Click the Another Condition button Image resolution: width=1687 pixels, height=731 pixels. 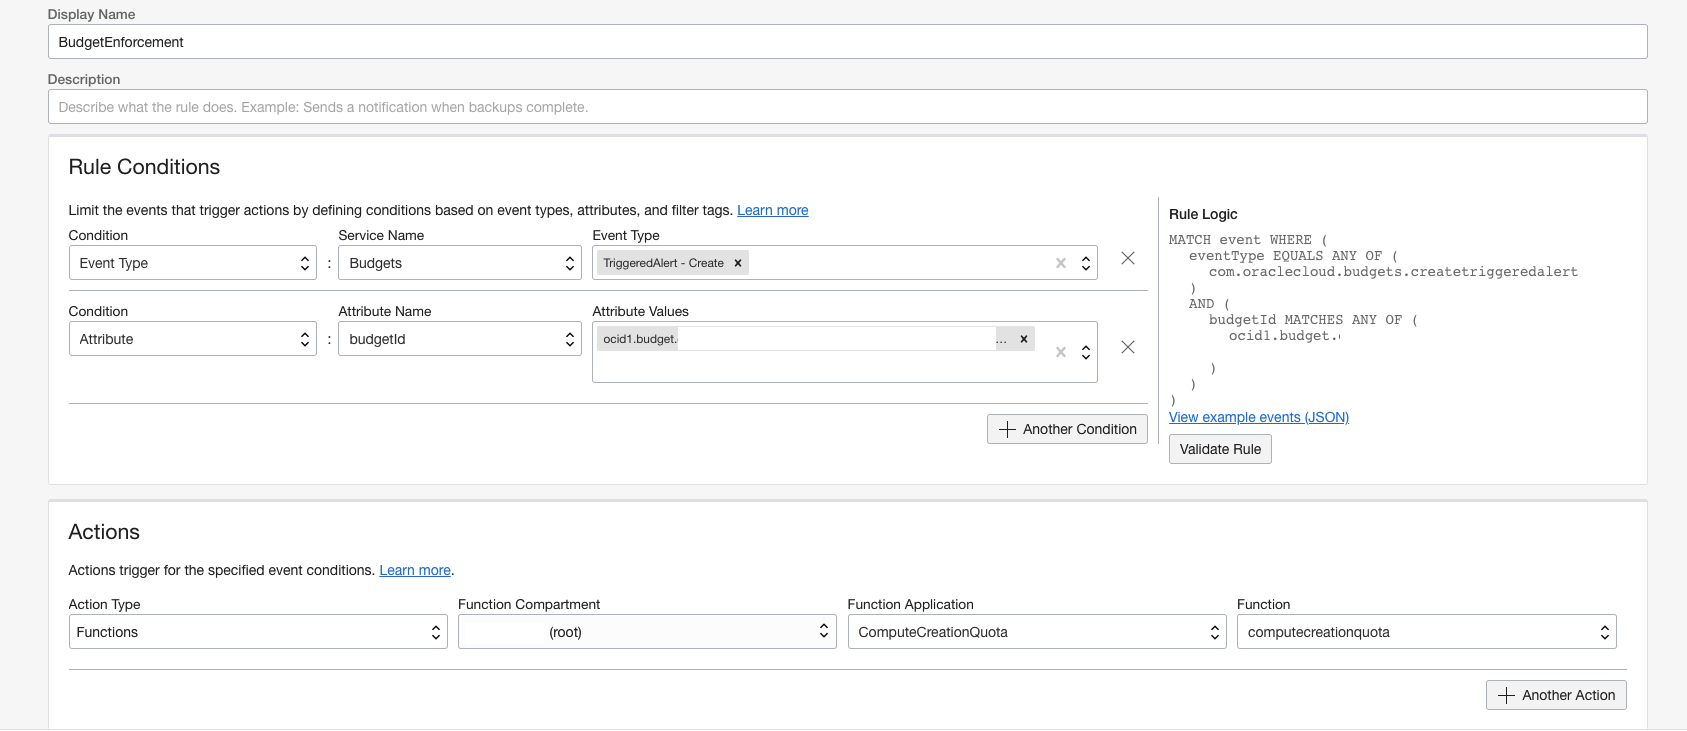coord(1067,429)
